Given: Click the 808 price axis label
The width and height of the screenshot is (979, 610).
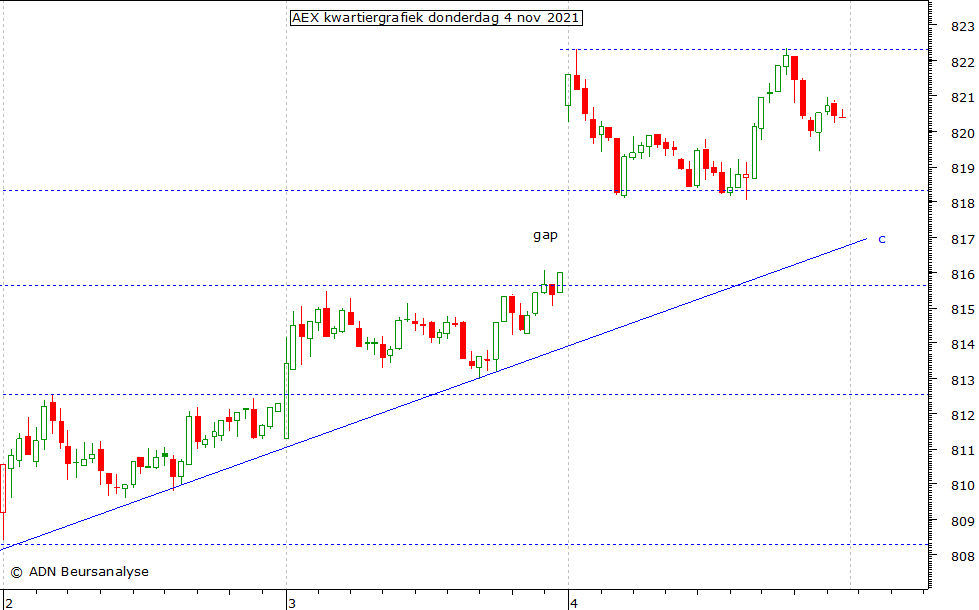Looking at the screenshot, I should (x=962, y=556).
